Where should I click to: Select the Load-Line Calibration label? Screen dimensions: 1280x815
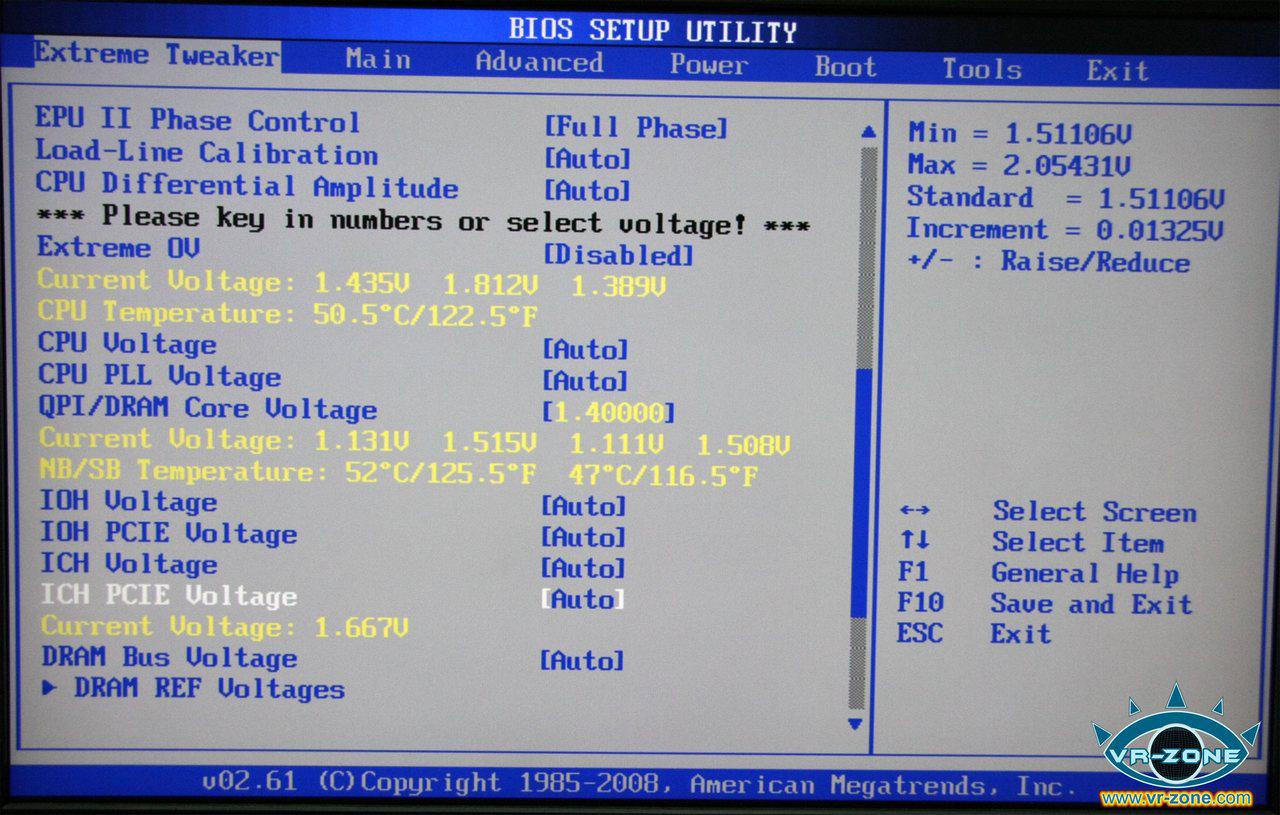point(206,153)
